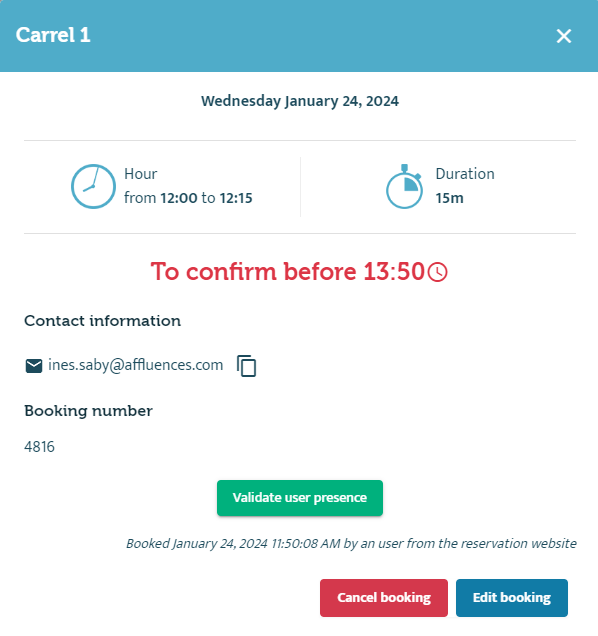Click the Booking number heading

click(x=88, y=411)
